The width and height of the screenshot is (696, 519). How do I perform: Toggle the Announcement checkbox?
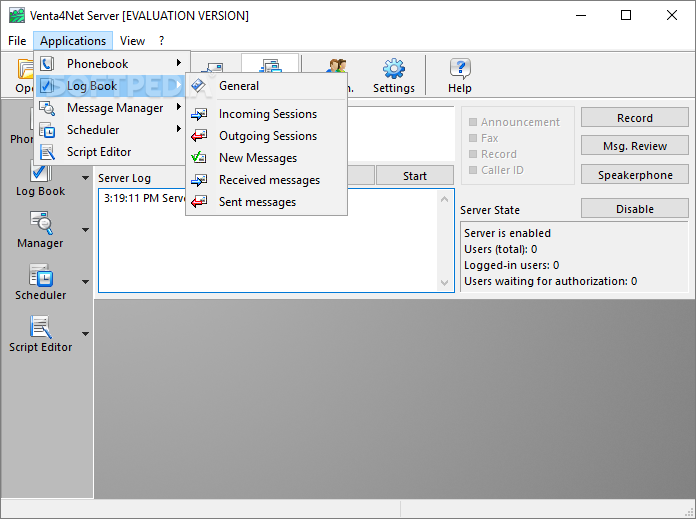click(x=473, y=122)
